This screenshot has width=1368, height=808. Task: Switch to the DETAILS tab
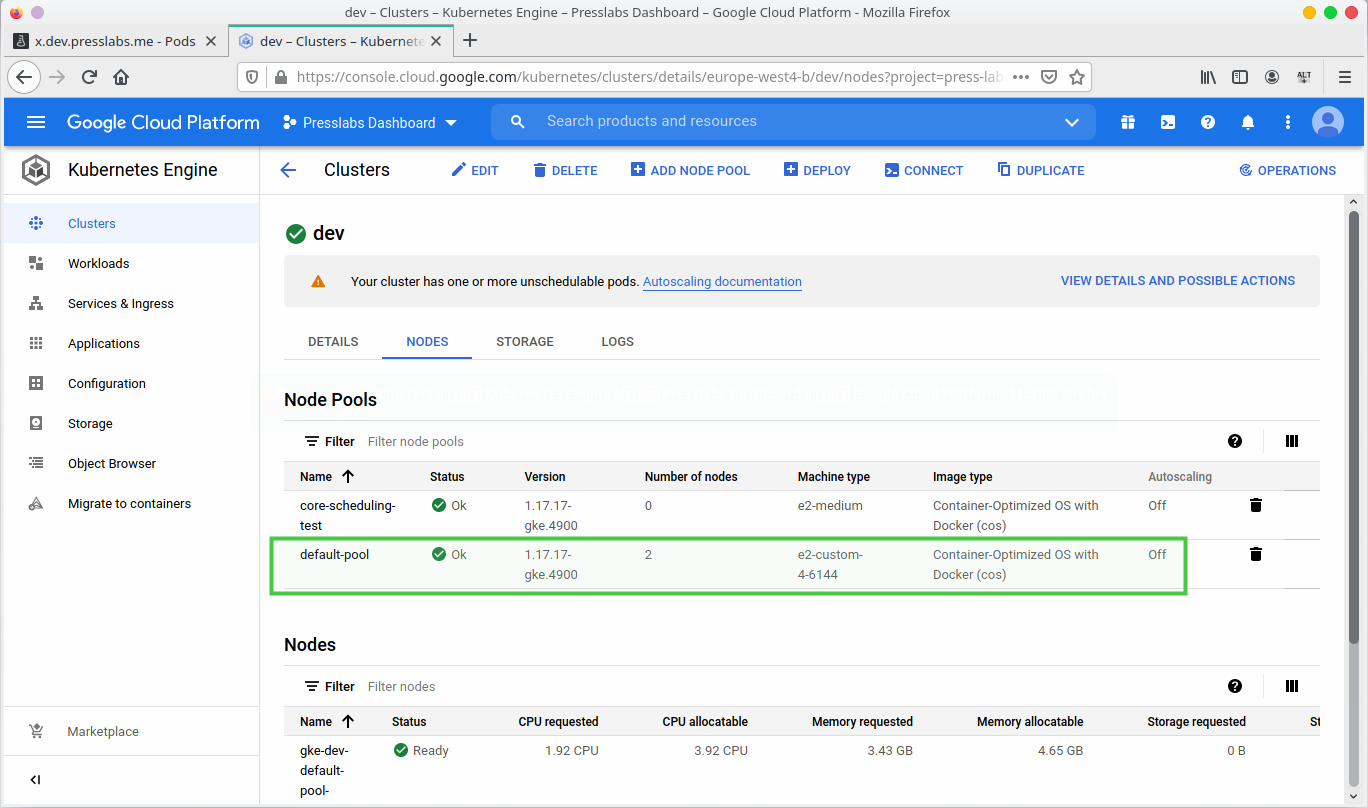click(x=333, y=341)
